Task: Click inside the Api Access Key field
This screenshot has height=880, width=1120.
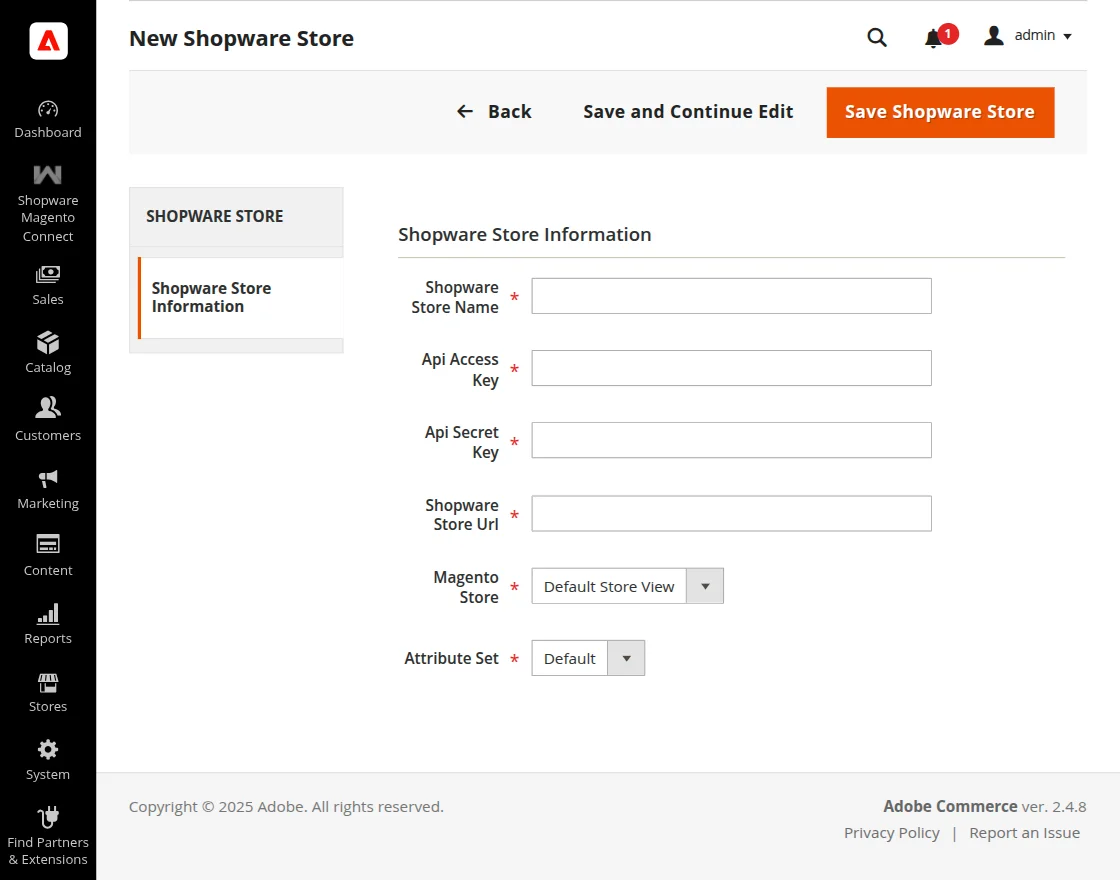Action: click(x=730, y=368)
